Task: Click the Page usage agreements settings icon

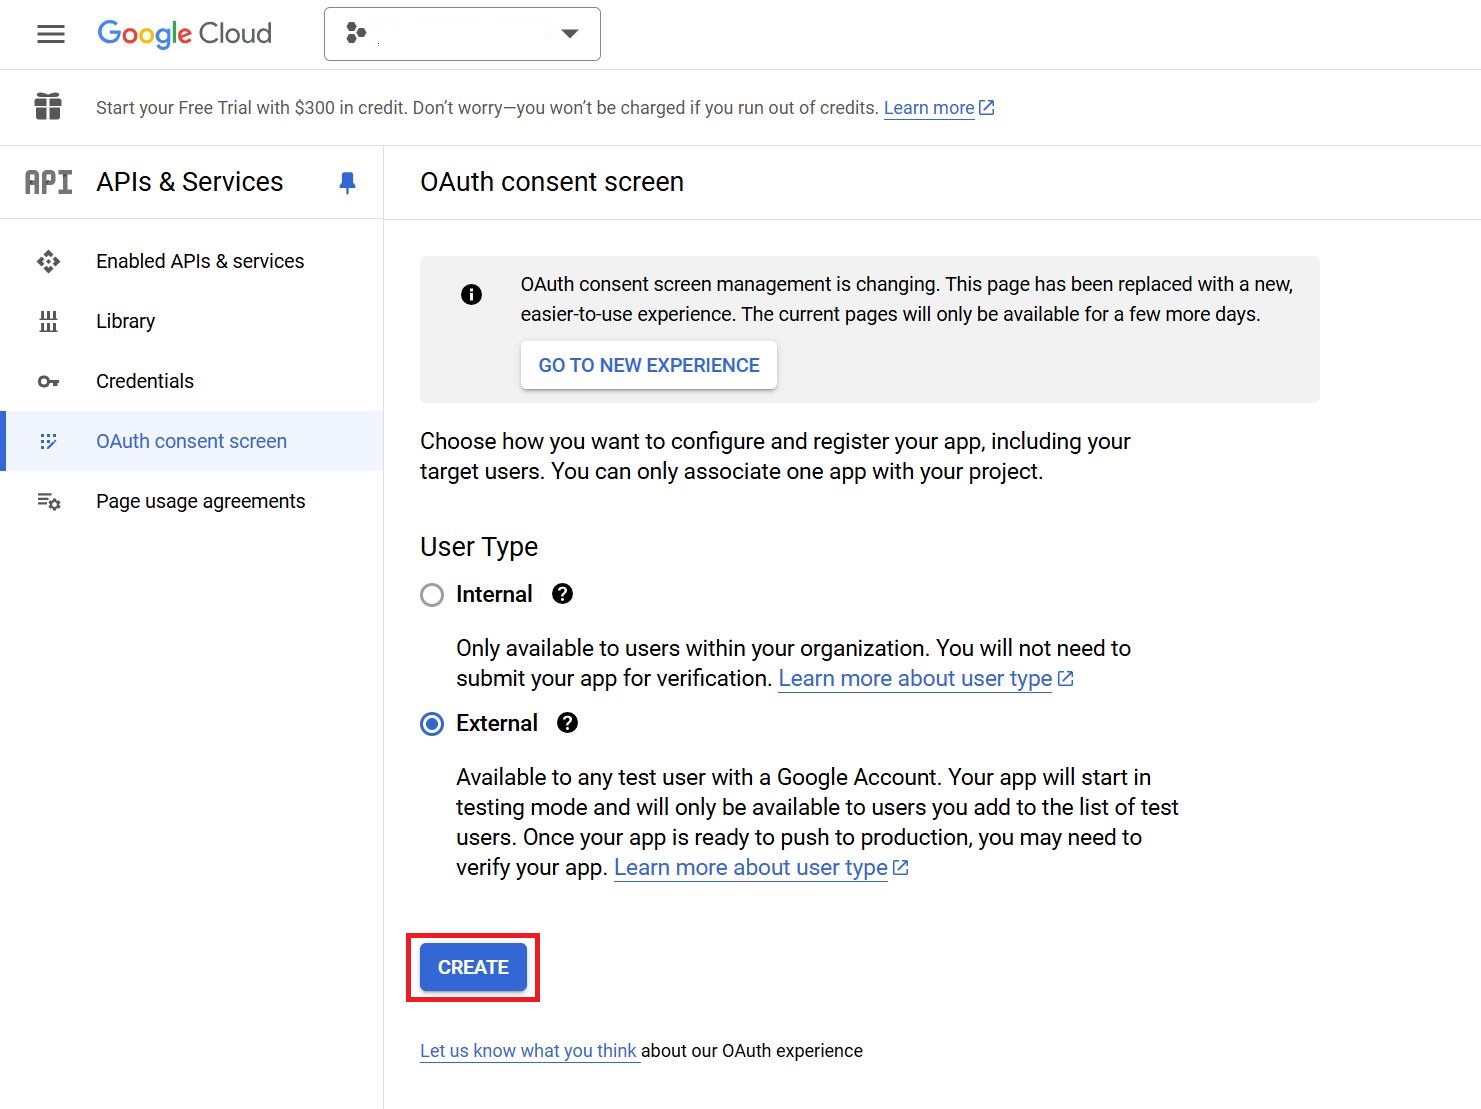Action: (x=48, y=501)
